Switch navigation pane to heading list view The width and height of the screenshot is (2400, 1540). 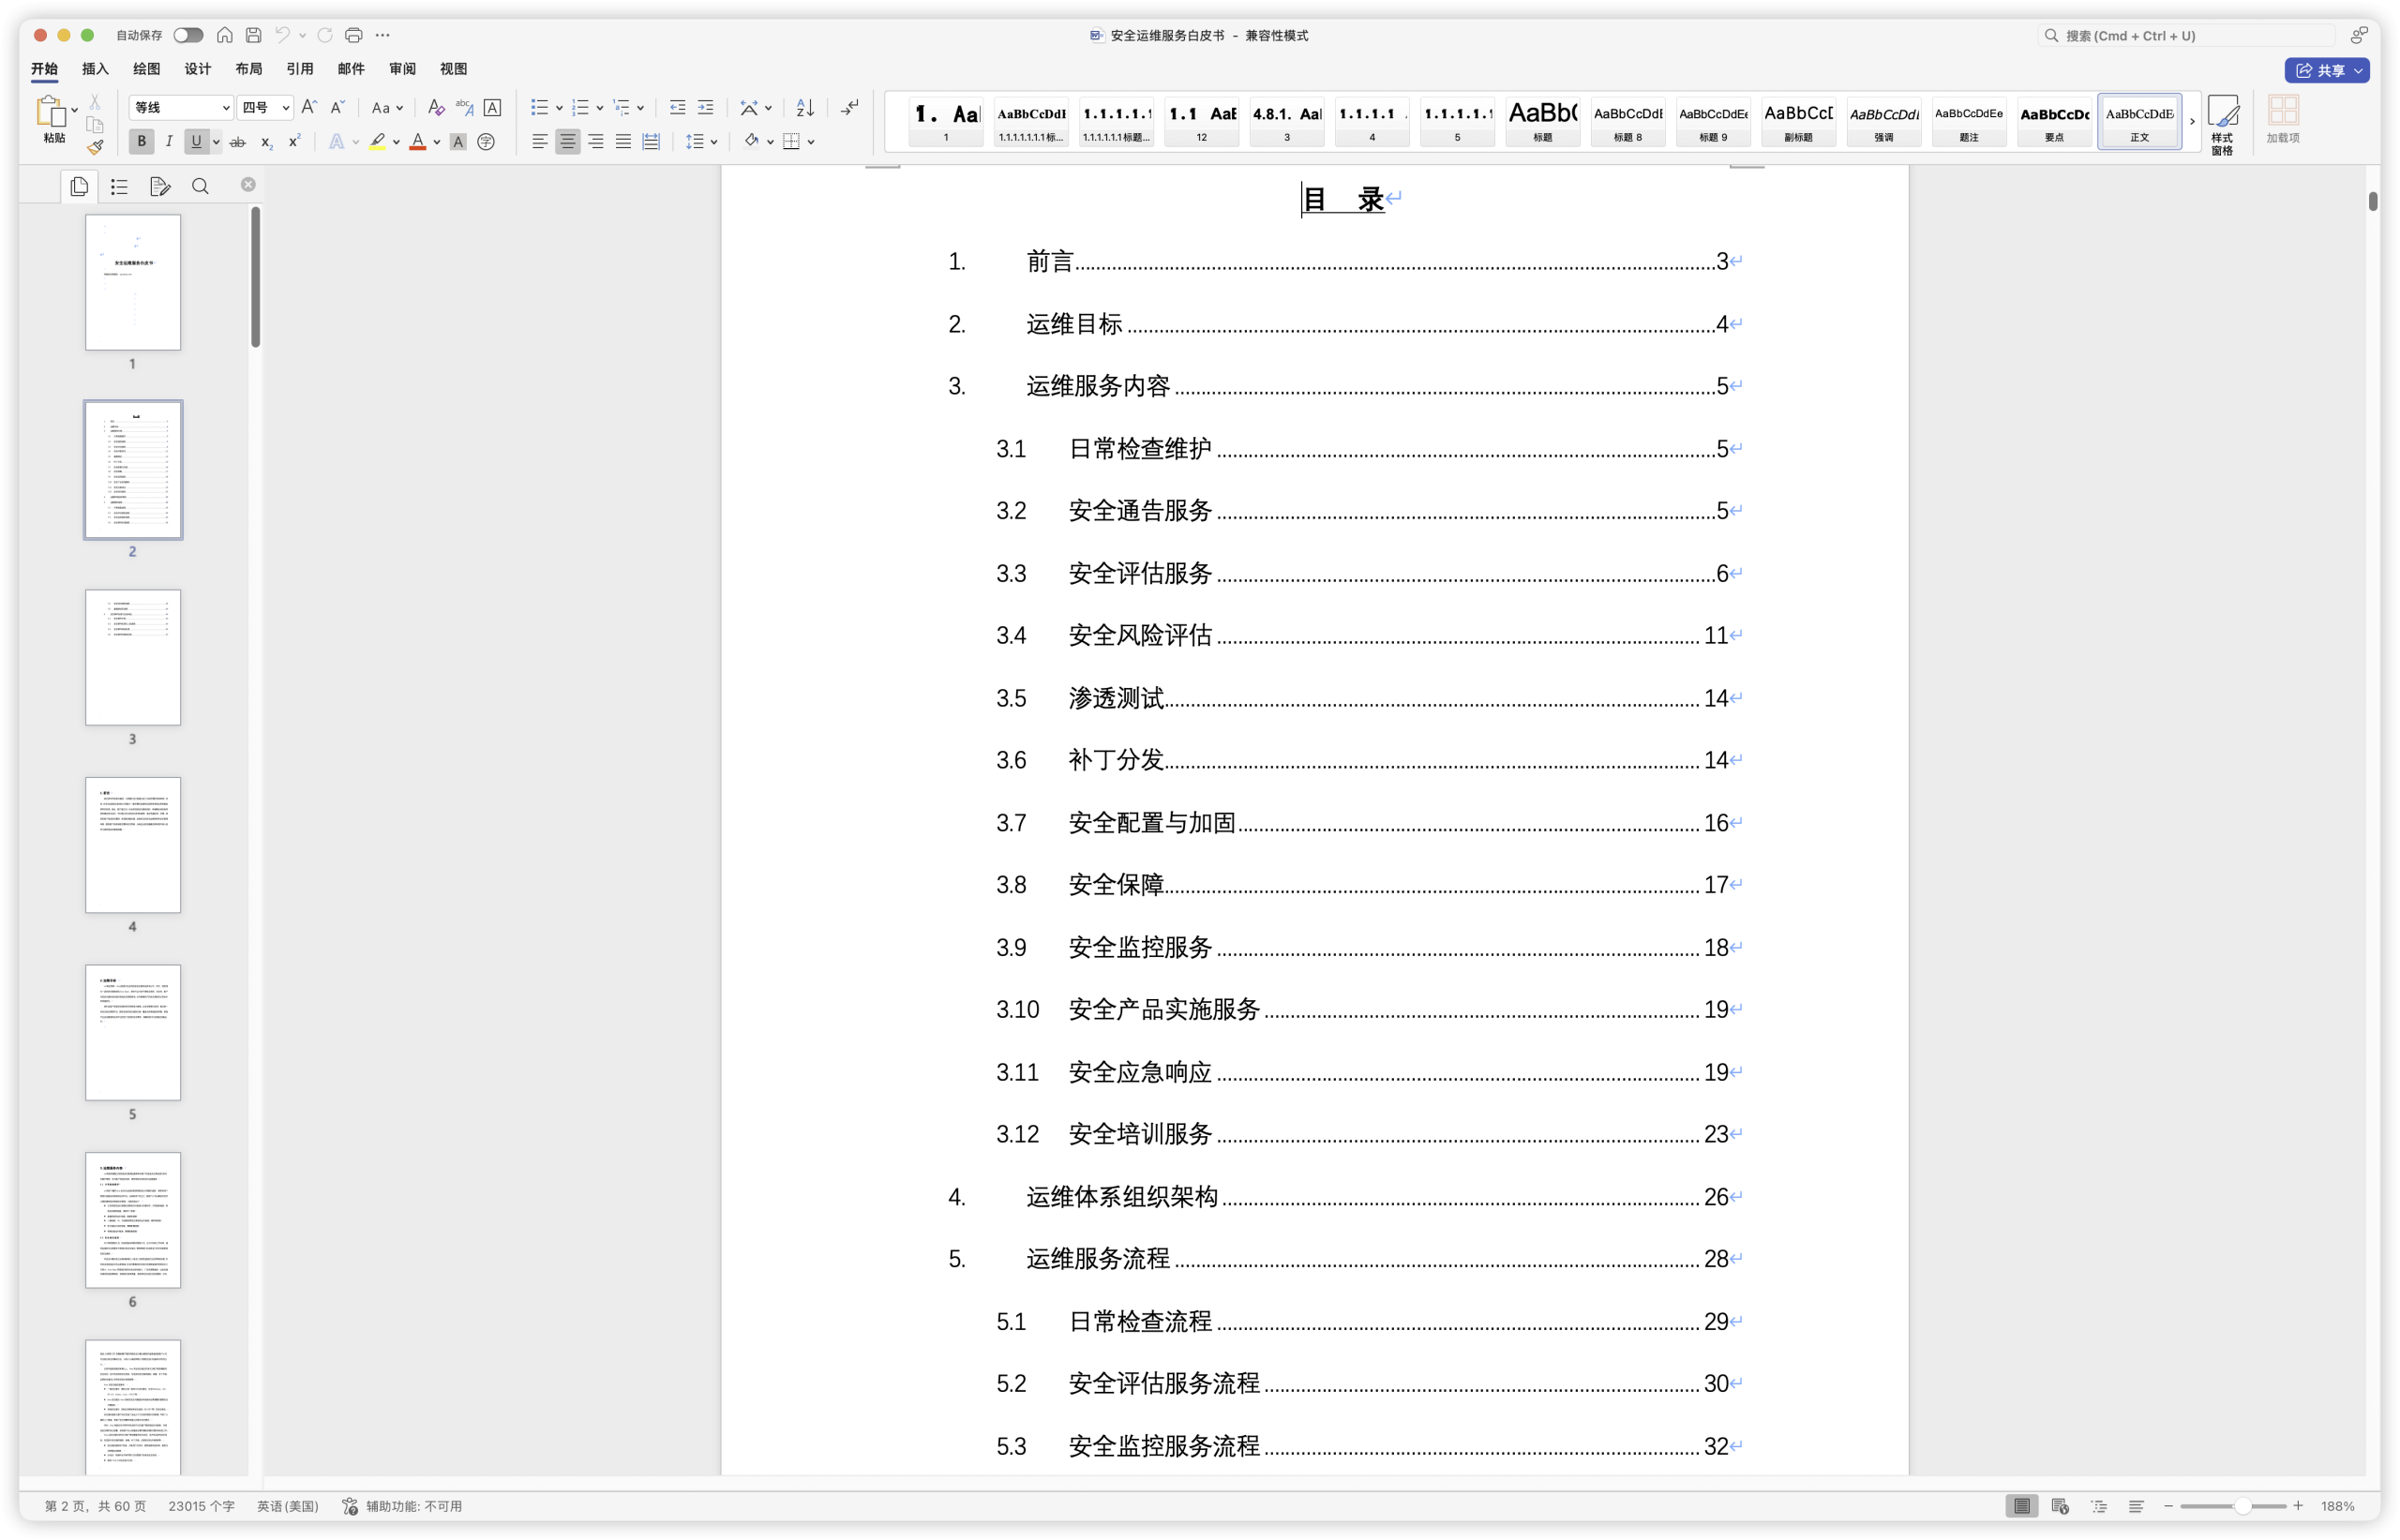(x=118, y=186)
